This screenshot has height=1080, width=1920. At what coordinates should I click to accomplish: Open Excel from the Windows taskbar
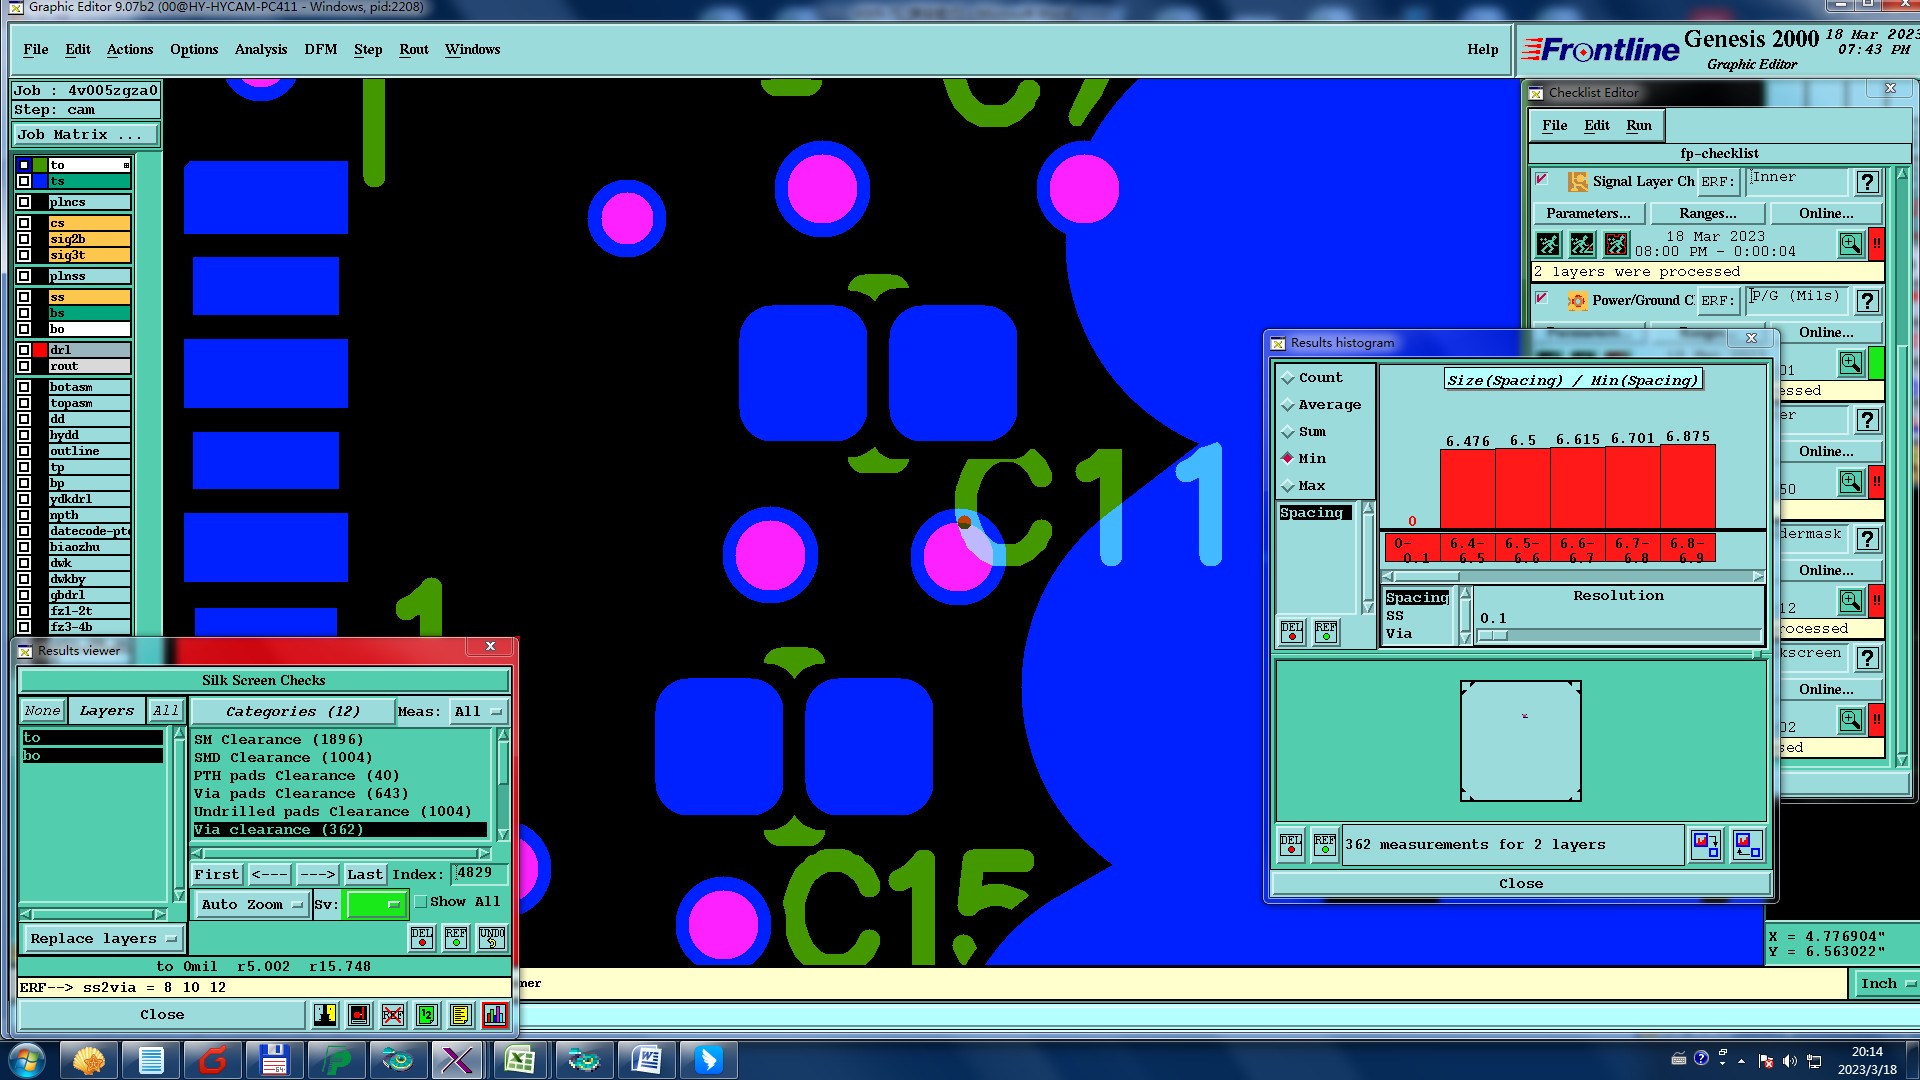[520, 1059]
